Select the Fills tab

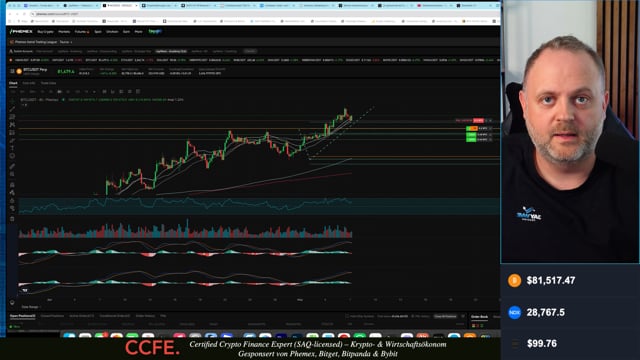163,316
